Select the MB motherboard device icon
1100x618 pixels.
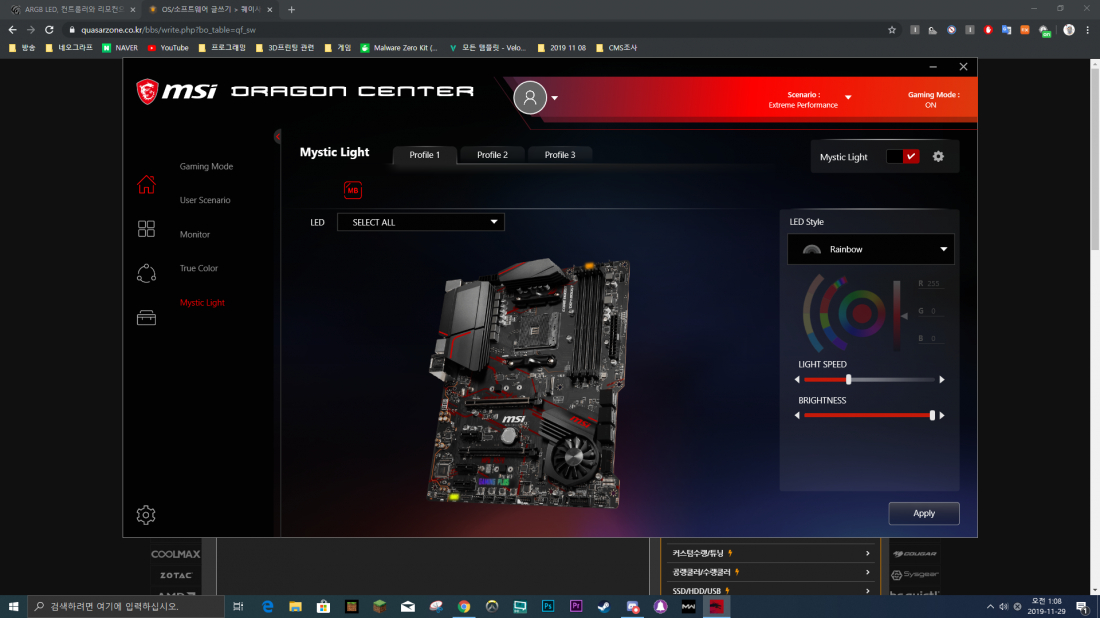[x=353, y=190]
